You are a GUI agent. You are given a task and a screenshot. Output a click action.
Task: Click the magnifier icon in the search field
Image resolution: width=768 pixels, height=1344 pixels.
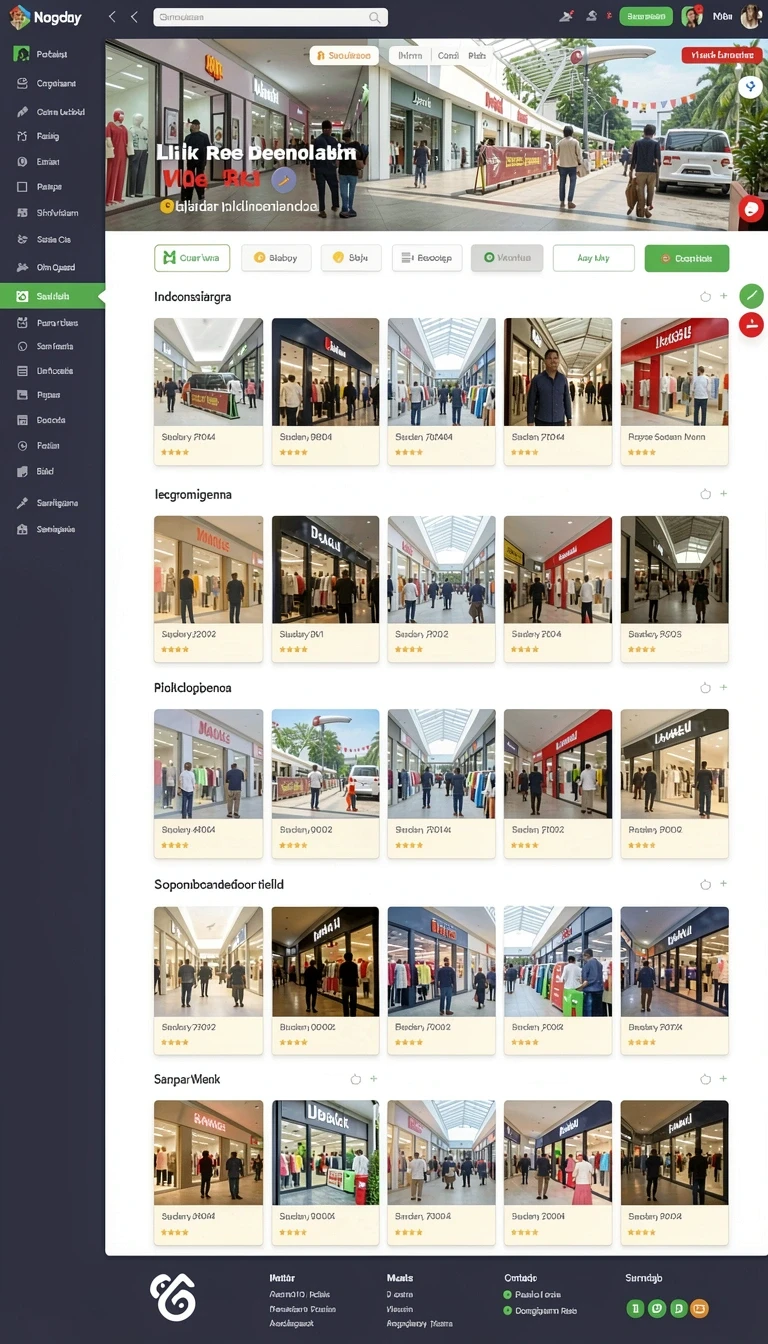tap(375, 17)
